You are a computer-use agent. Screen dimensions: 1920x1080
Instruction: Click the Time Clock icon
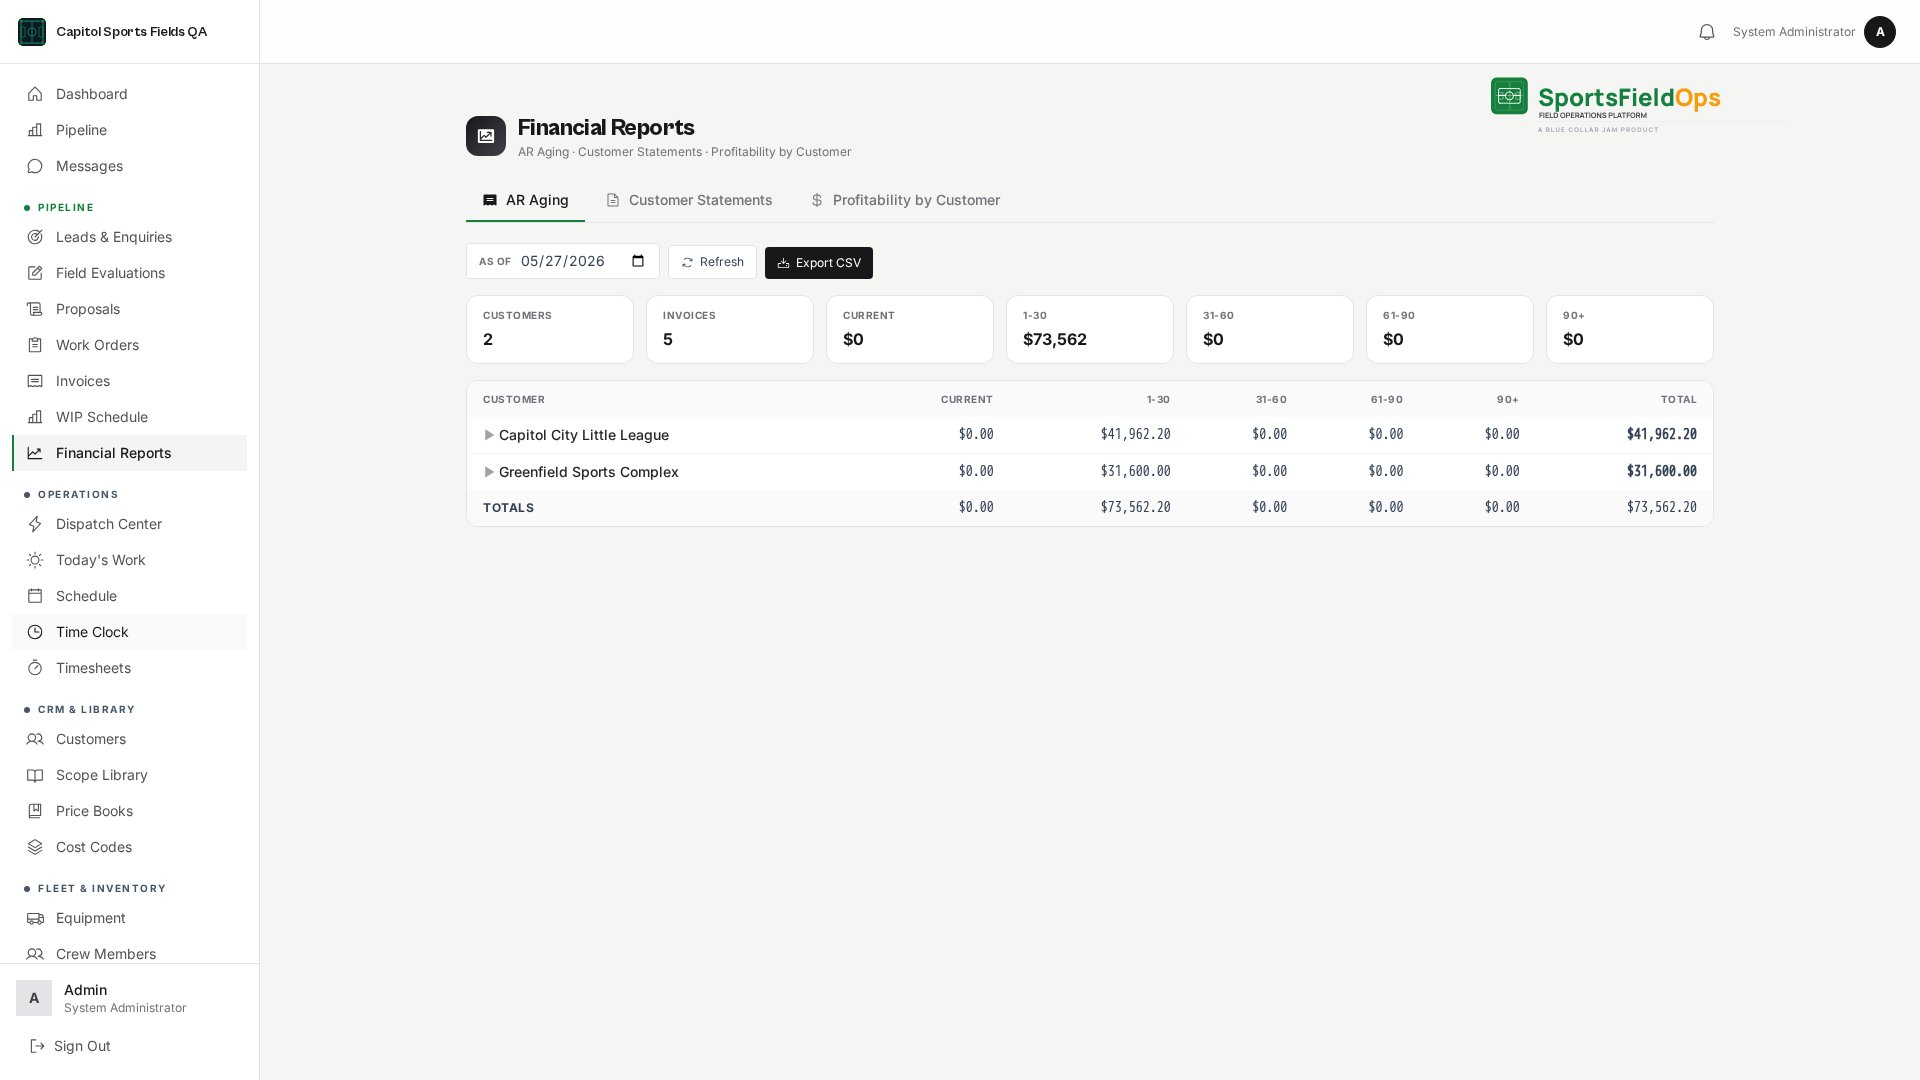(35, 632)
